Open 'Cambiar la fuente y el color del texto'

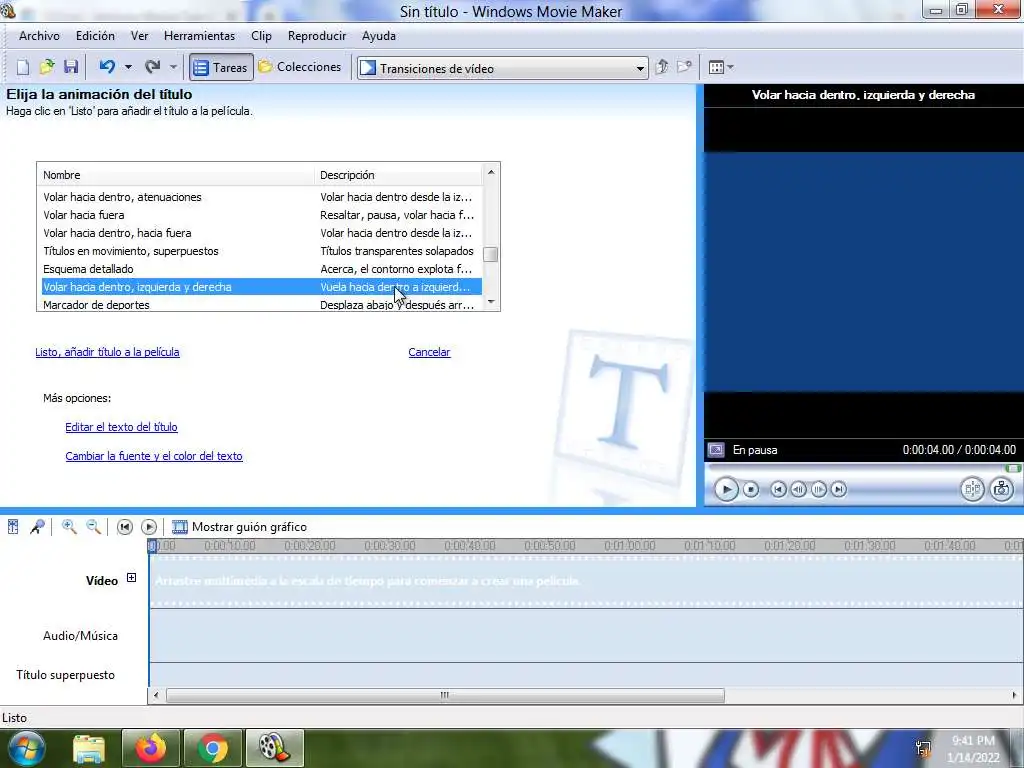(x=154, y=456)
